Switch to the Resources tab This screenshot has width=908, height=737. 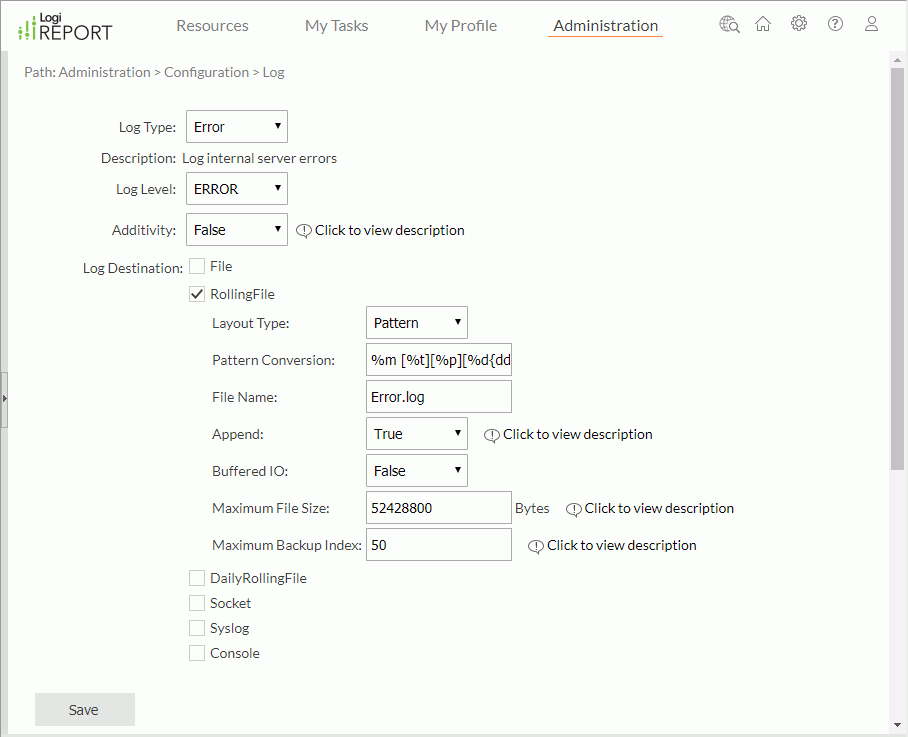[212, 26]
